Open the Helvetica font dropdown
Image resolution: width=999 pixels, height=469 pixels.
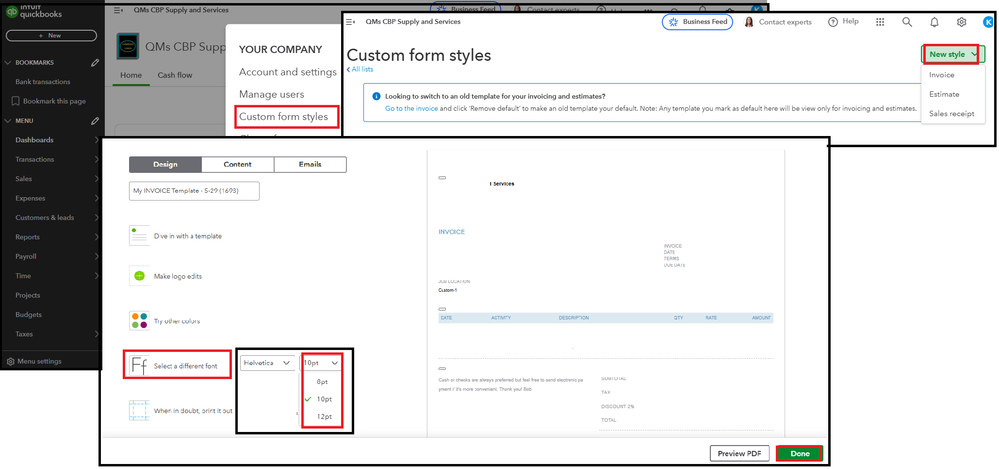tap(268, 363)
